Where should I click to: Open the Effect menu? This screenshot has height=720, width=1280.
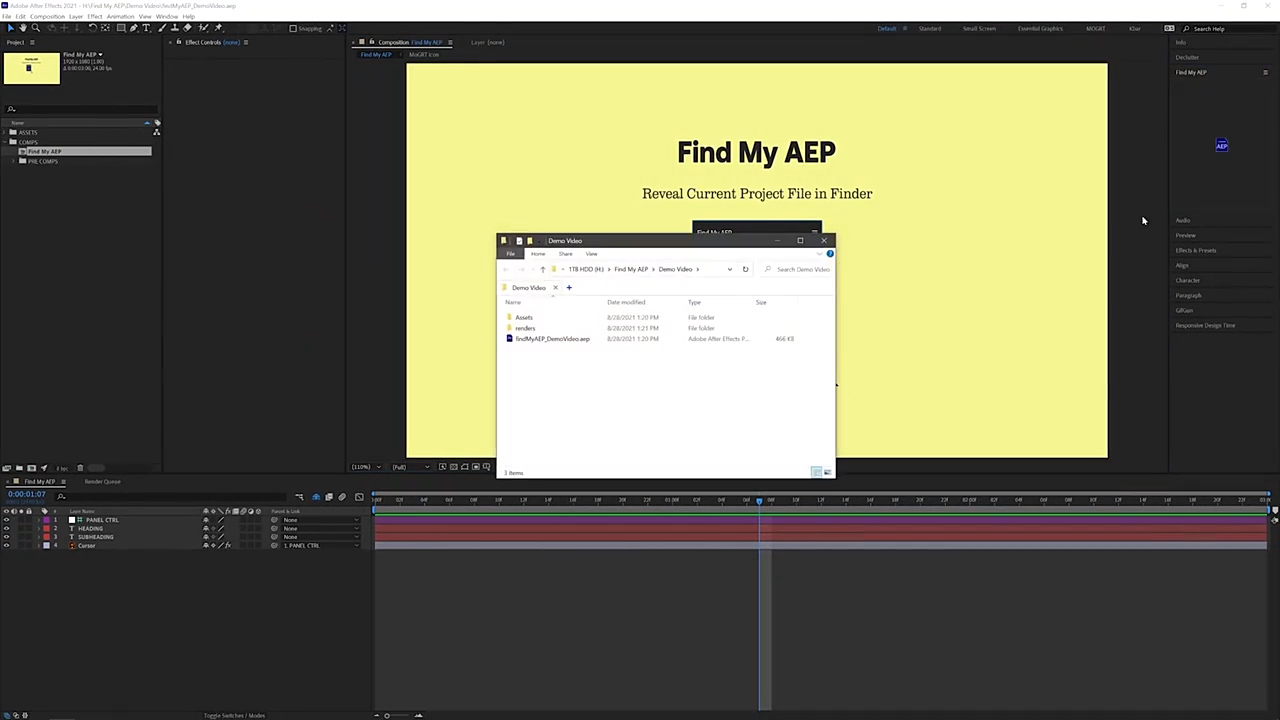click(94, 17)
